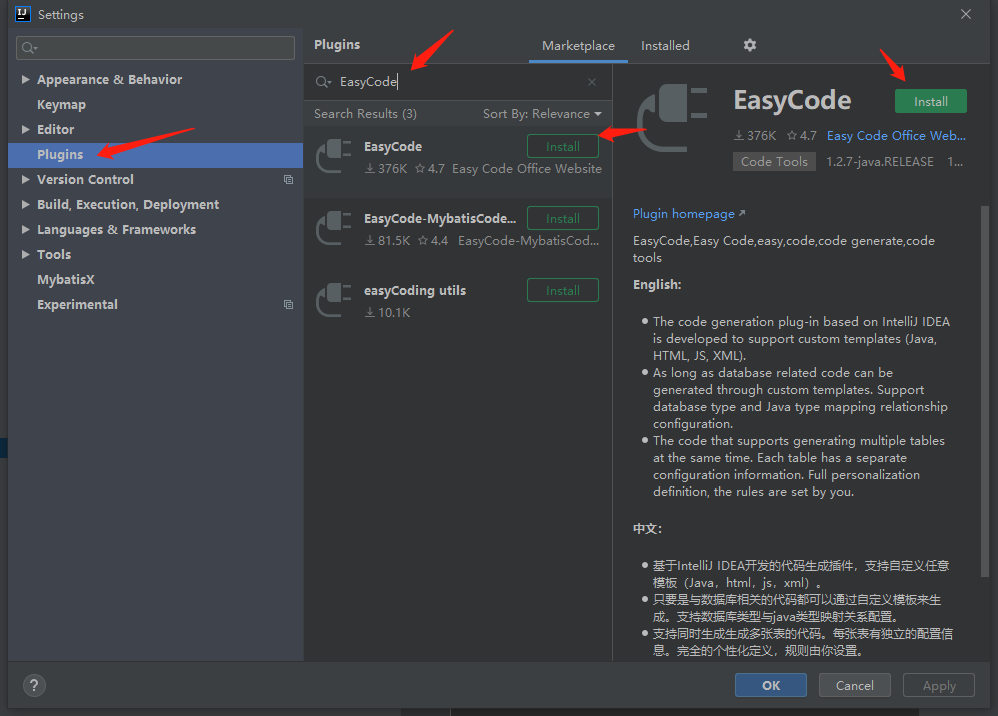The height and width of the screenshot is (716, 998).
Task: Expand Build, Execution, Deployment section
Action: click(25, 204)
